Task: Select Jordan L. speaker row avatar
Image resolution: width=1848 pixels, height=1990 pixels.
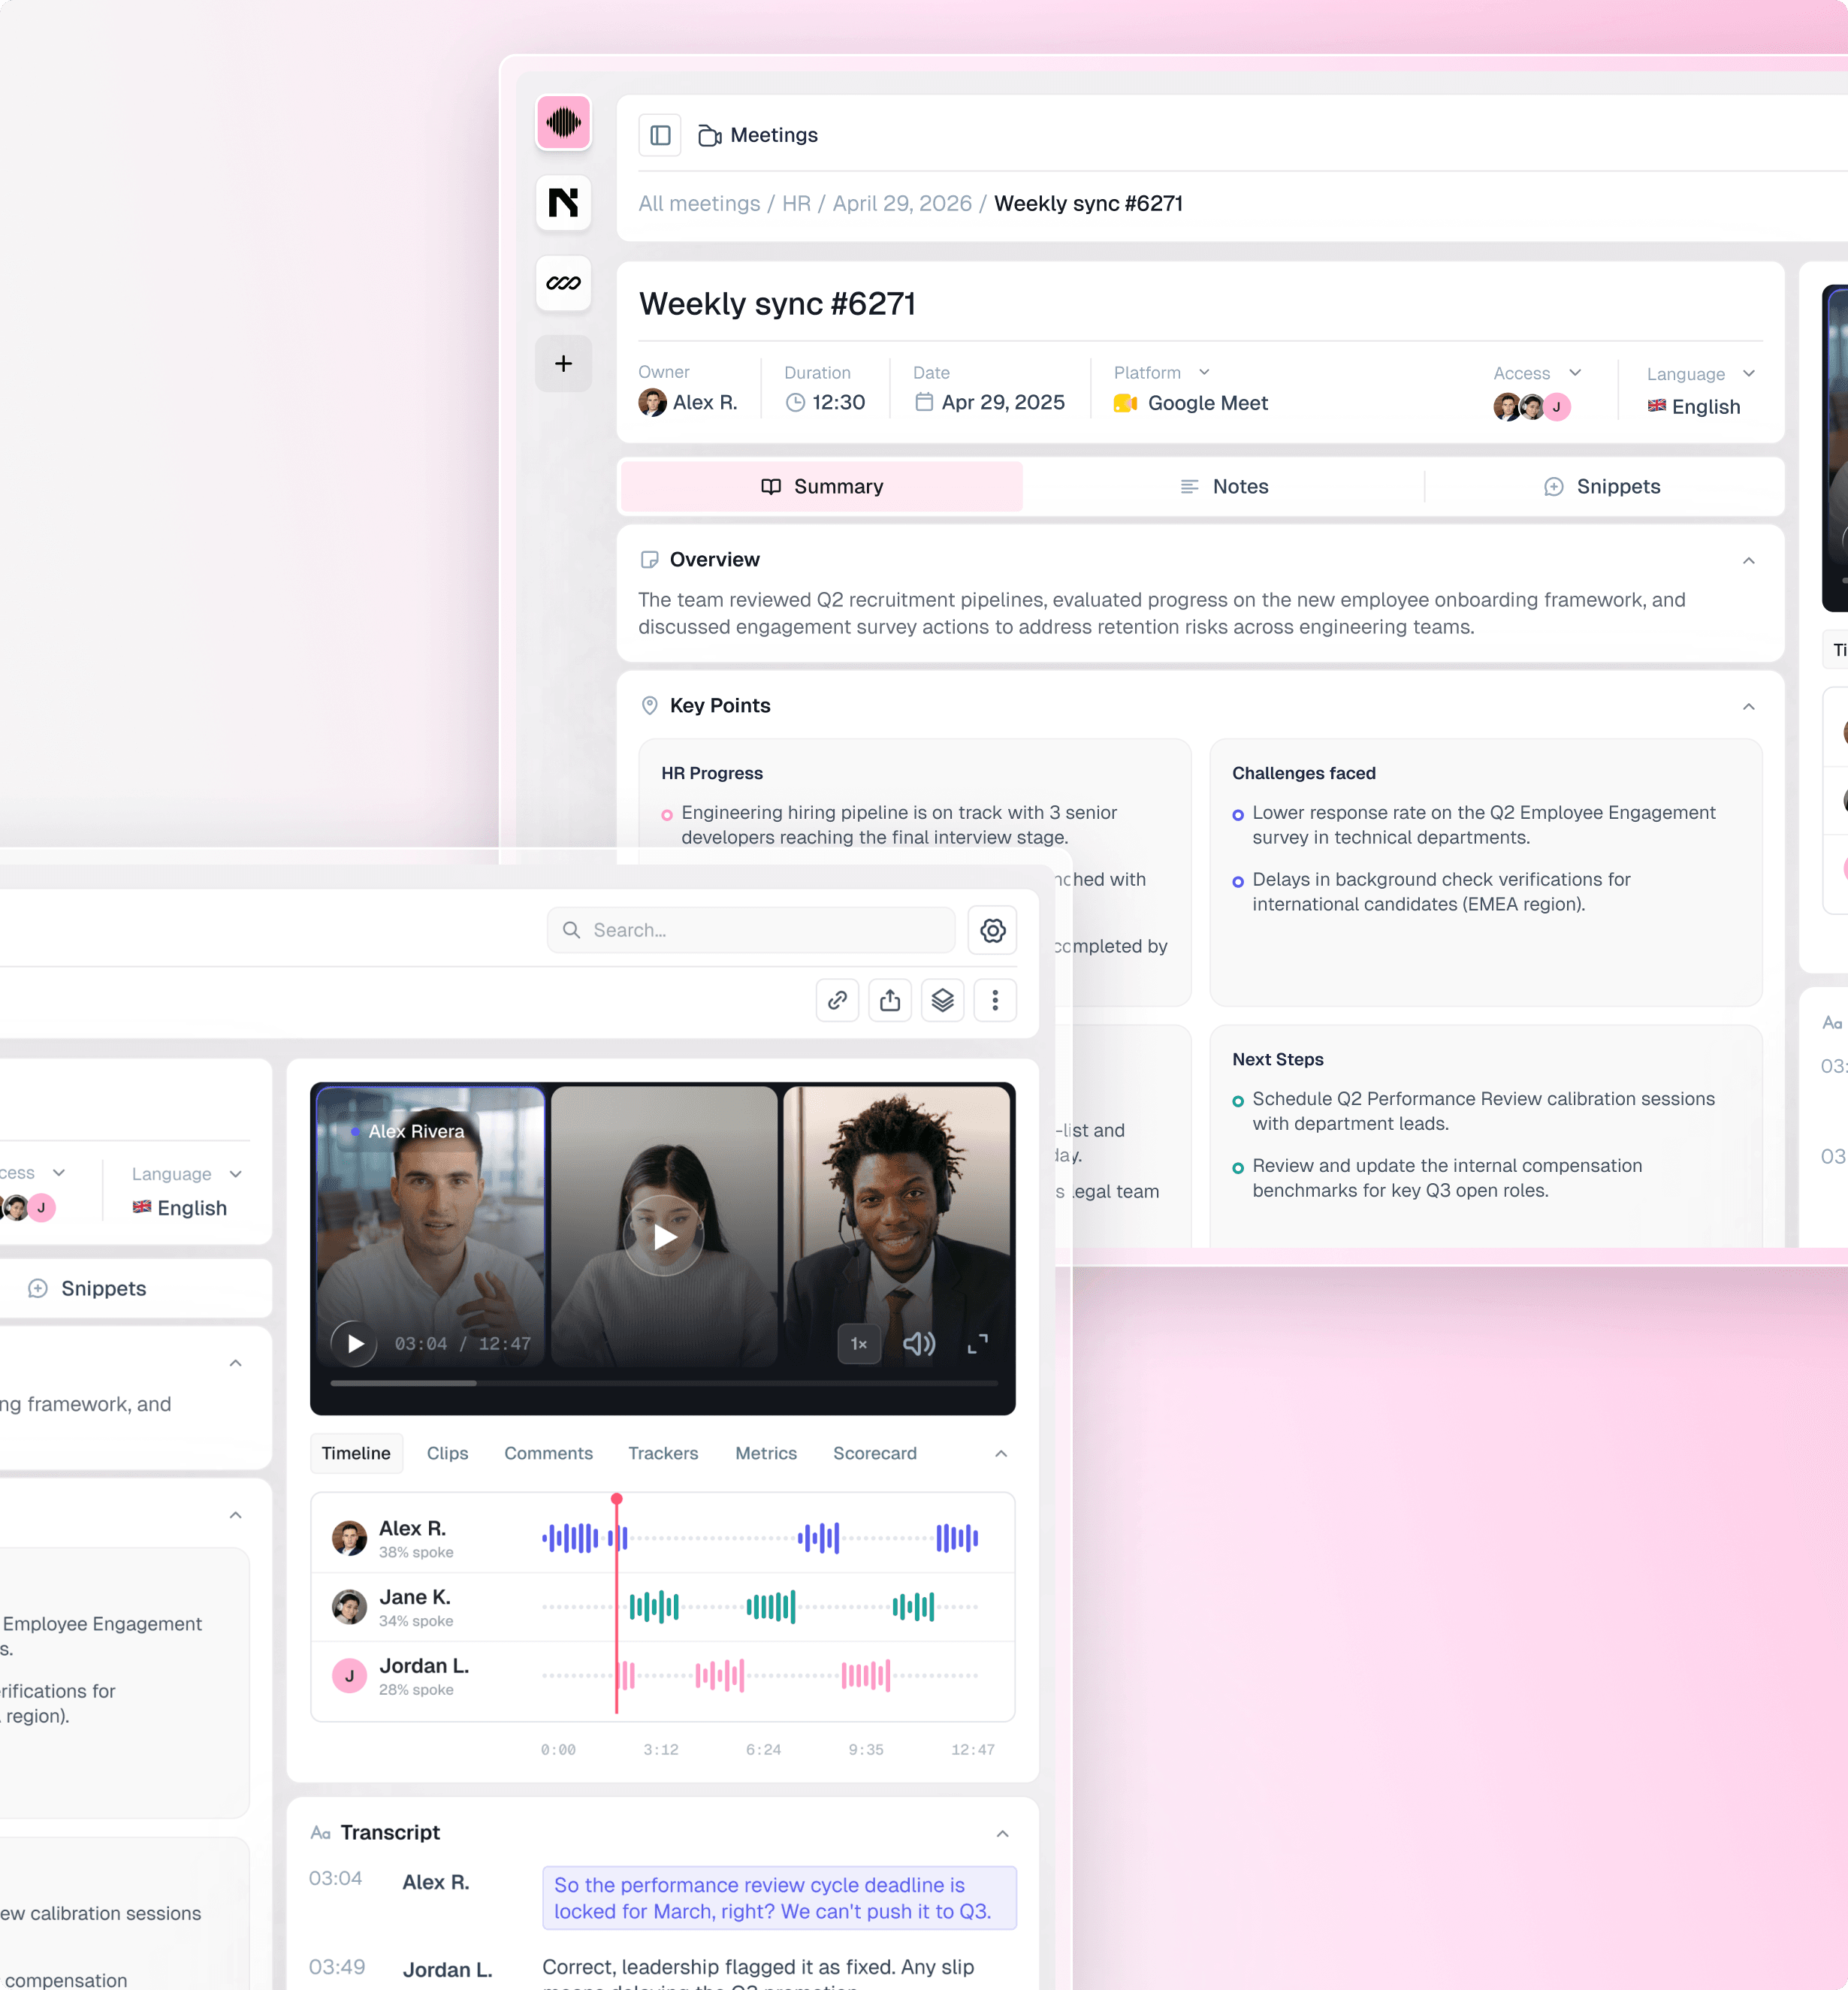Action: click(349, 1675)
